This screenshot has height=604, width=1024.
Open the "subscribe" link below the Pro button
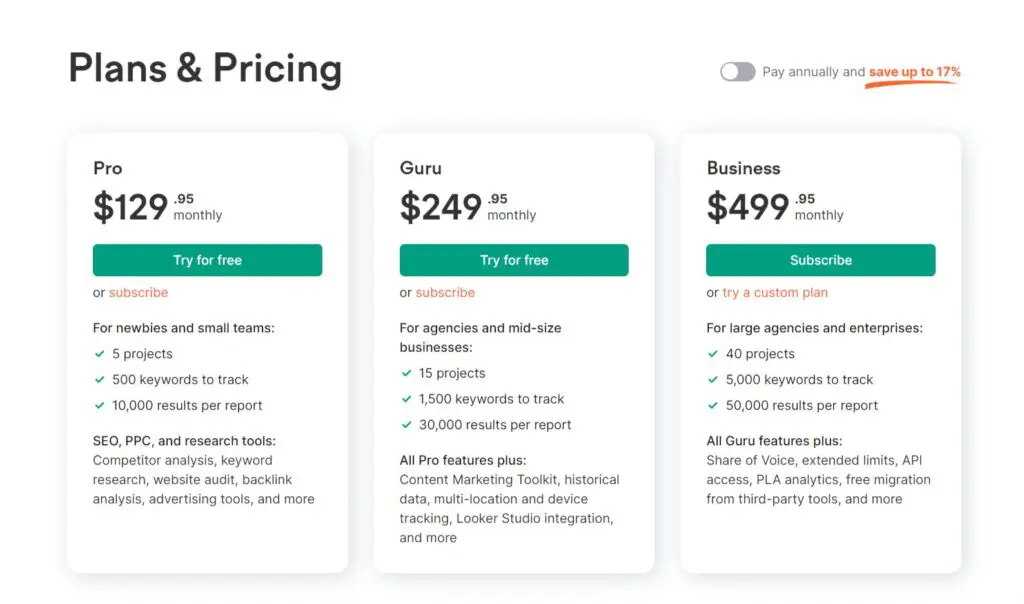point(138,292)
